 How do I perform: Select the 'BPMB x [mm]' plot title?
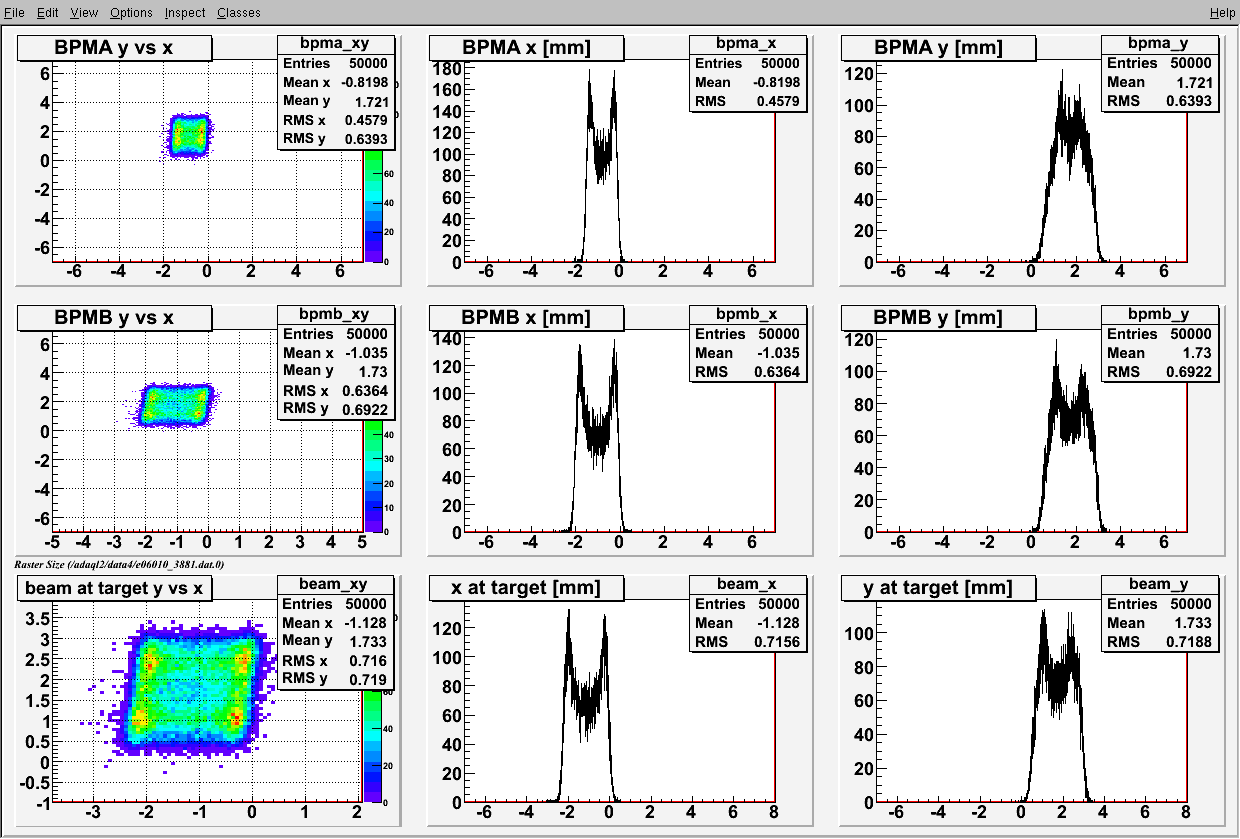(x=526, y=317)
